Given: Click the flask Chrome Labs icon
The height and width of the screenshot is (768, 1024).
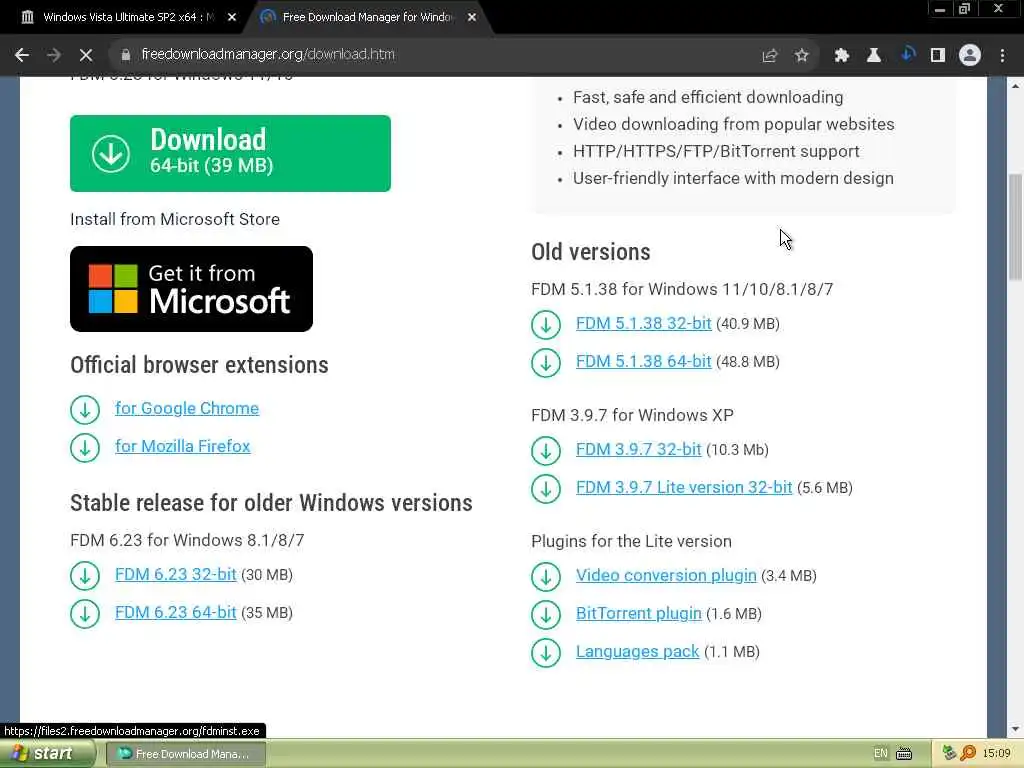Looking at the screenshot, I should pyautogui.click(x=874, y=56).
